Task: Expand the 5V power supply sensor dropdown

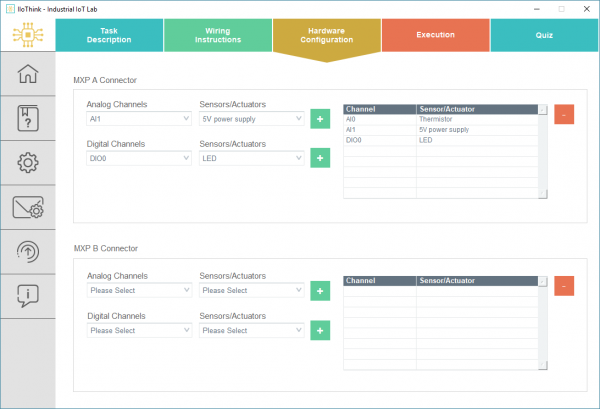Action: point(251,119)
